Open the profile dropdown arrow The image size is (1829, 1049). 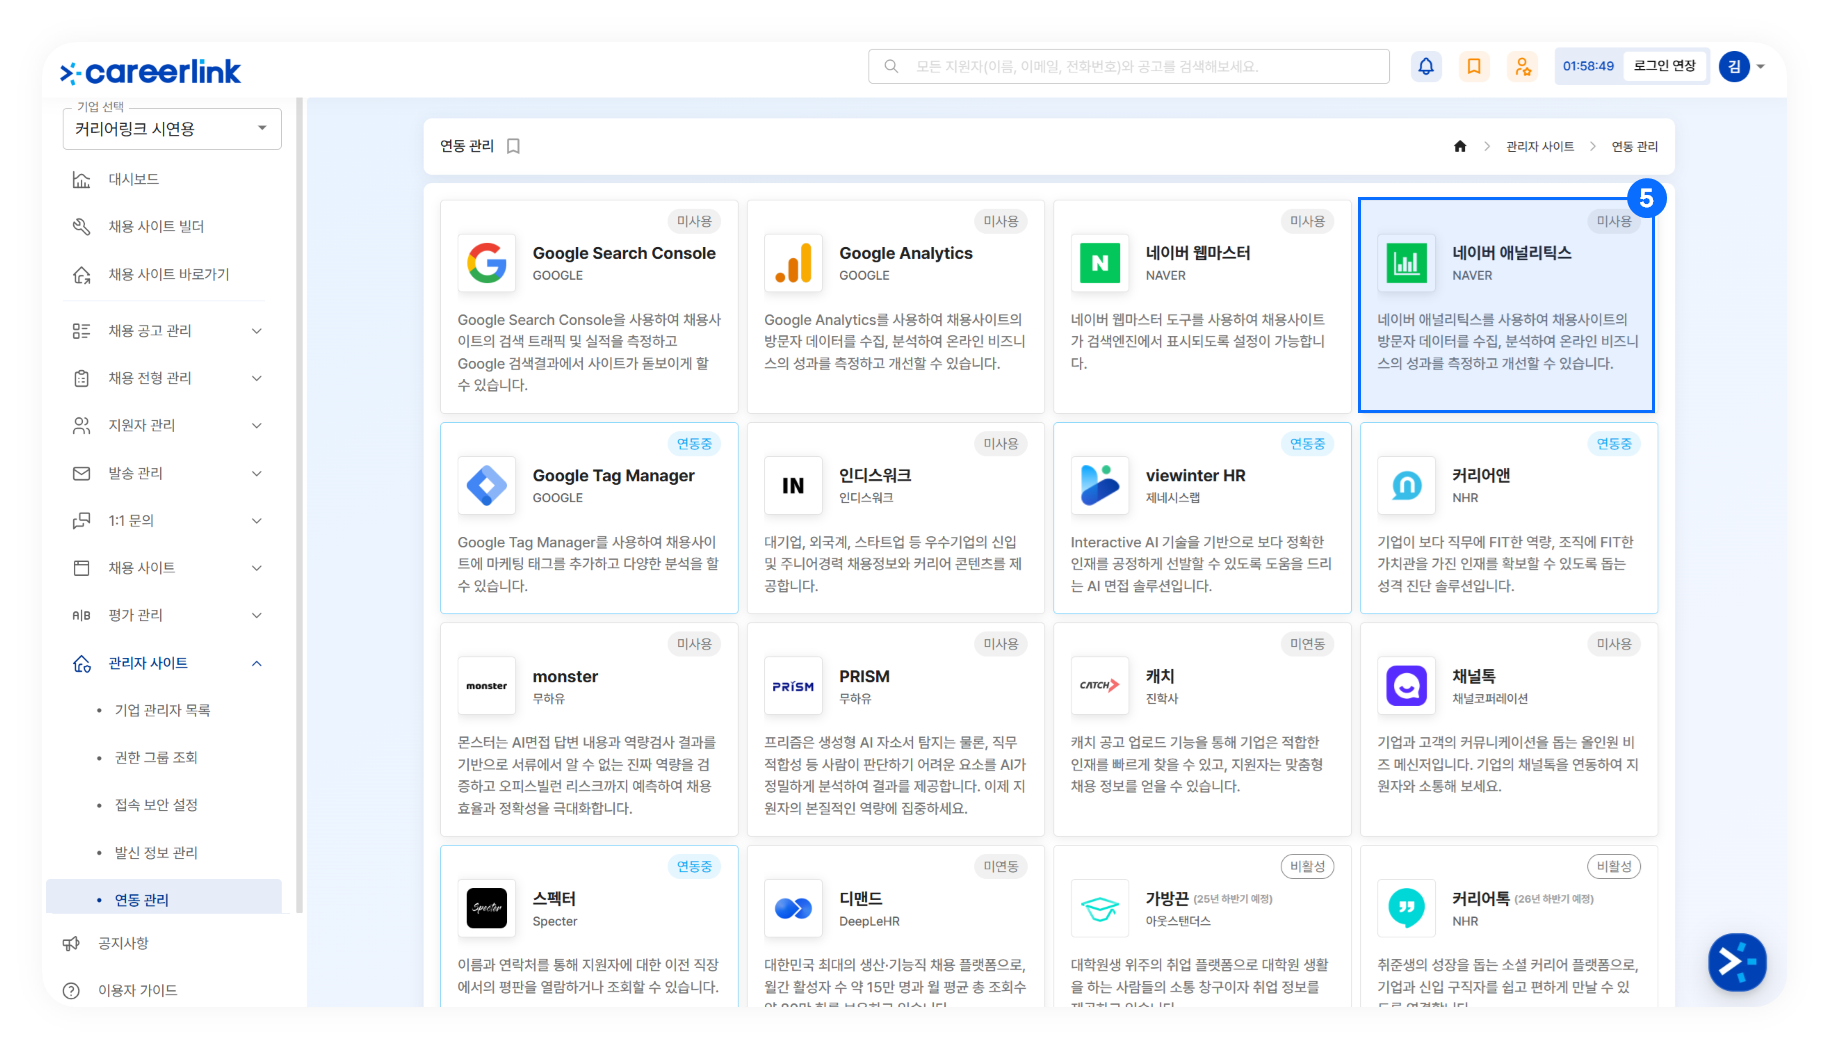click(x=1761, y=67)
